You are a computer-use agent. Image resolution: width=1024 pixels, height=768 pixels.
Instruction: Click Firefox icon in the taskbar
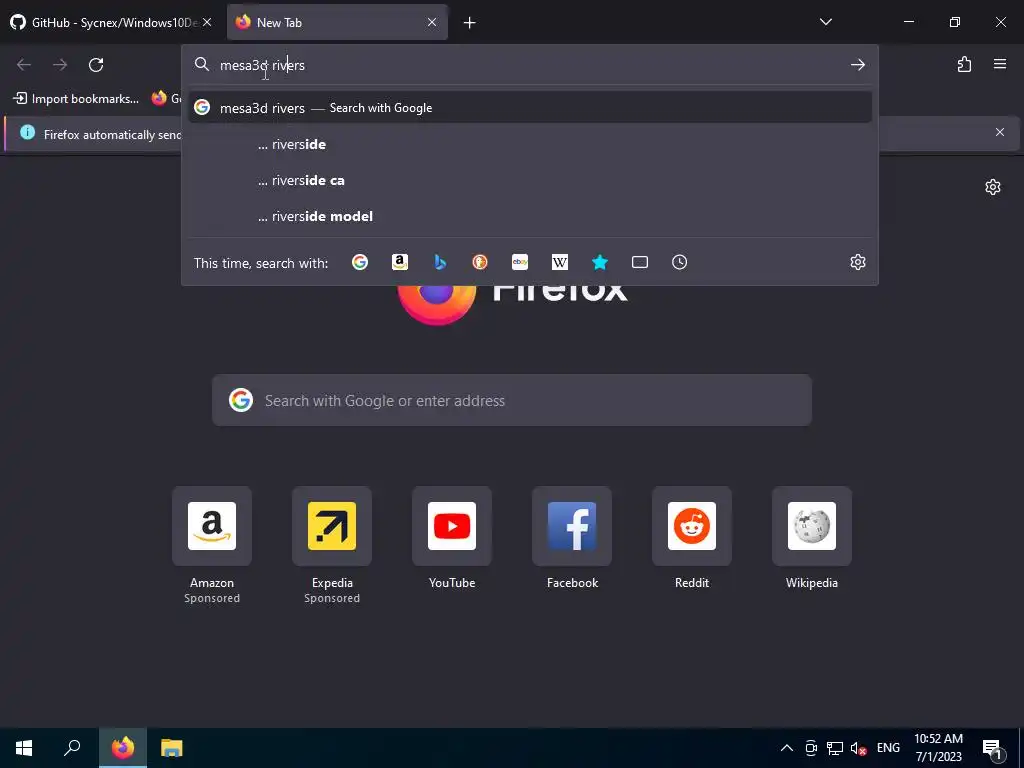pos(123,748)
